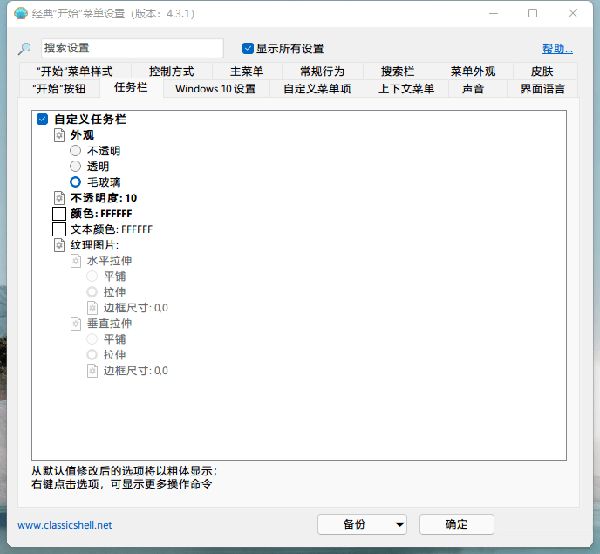Click the 垂直拉伸 setting icon
The height and width of the screenshot is (554, 600).
point(76,324)
